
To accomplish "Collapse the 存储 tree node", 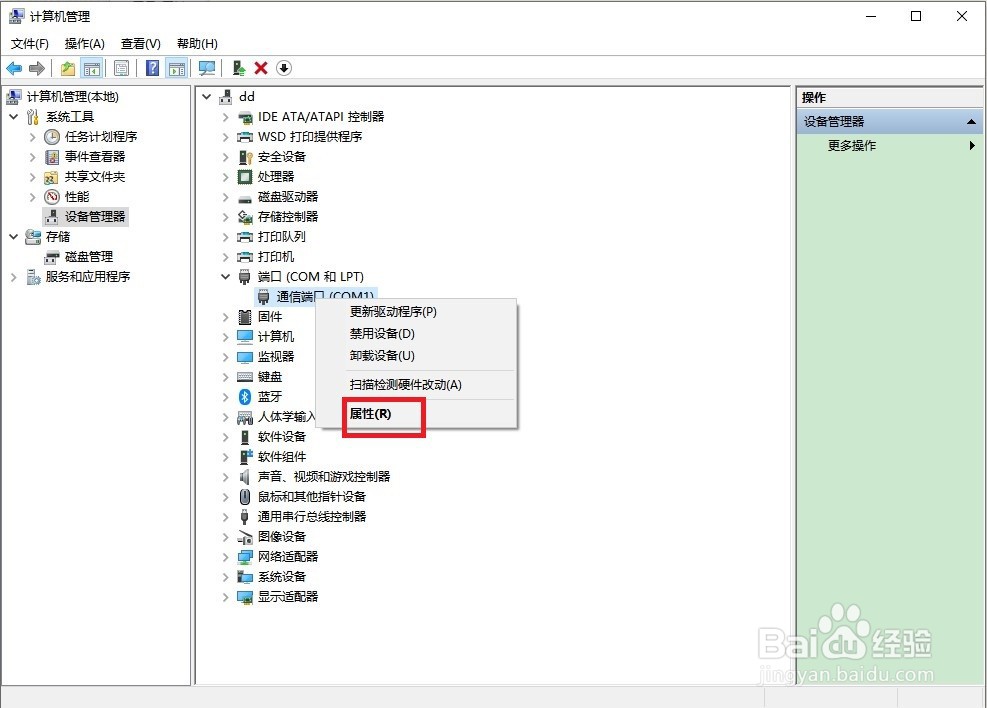I will click(14, 237).
